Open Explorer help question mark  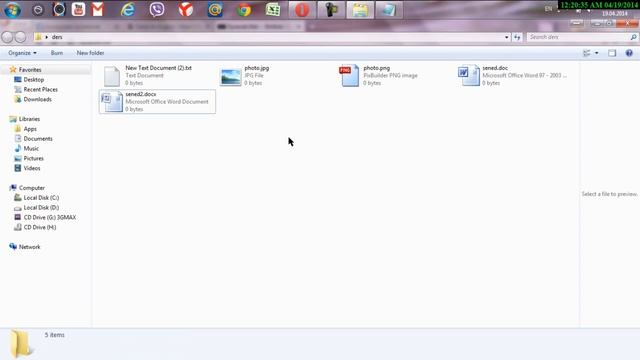[x=629, y=53]
